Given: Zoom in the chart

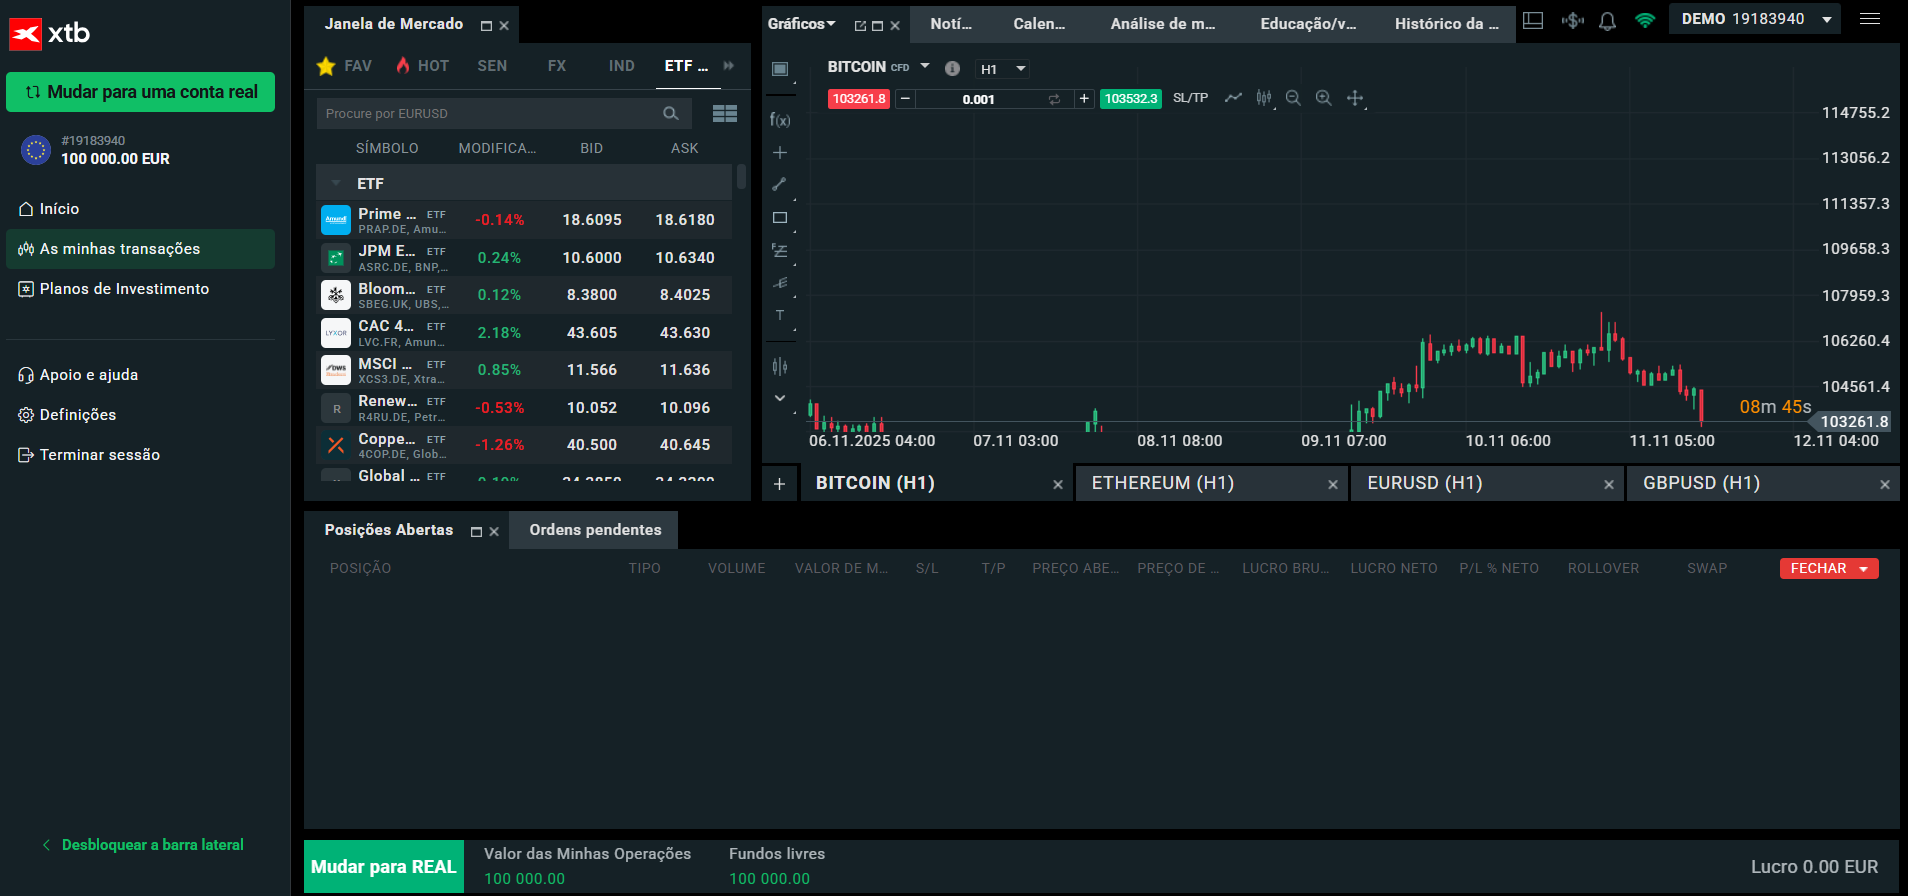Looking at the screenshot, I should [x=1324, y=98].
